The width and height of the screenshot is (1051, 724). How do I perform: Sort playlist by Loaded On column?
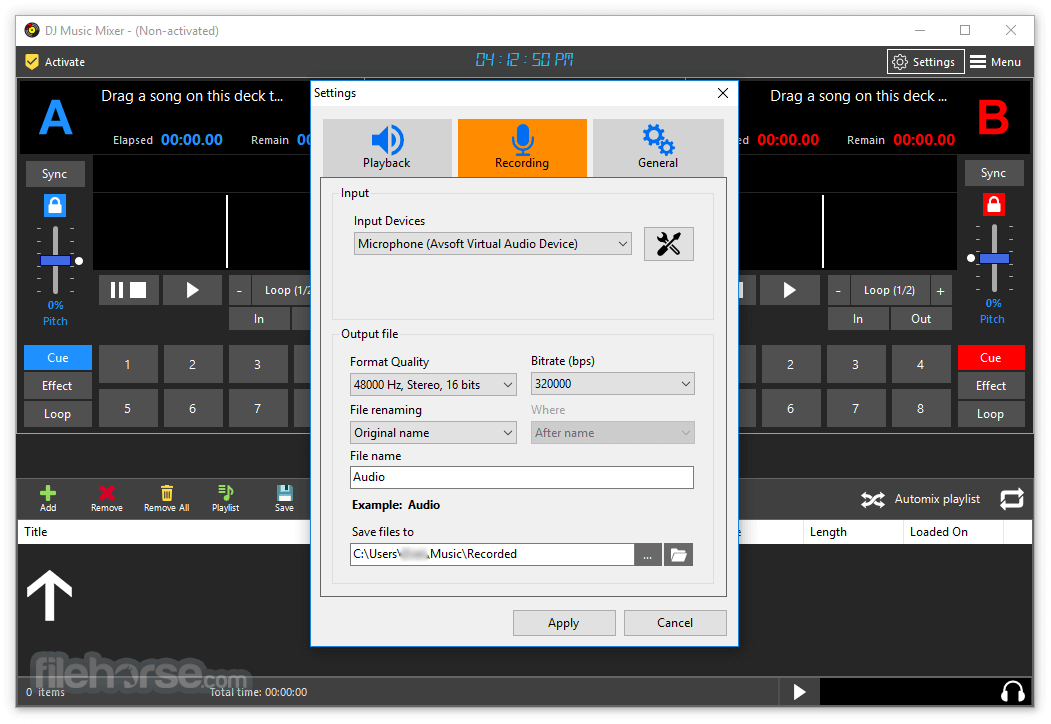953,532
